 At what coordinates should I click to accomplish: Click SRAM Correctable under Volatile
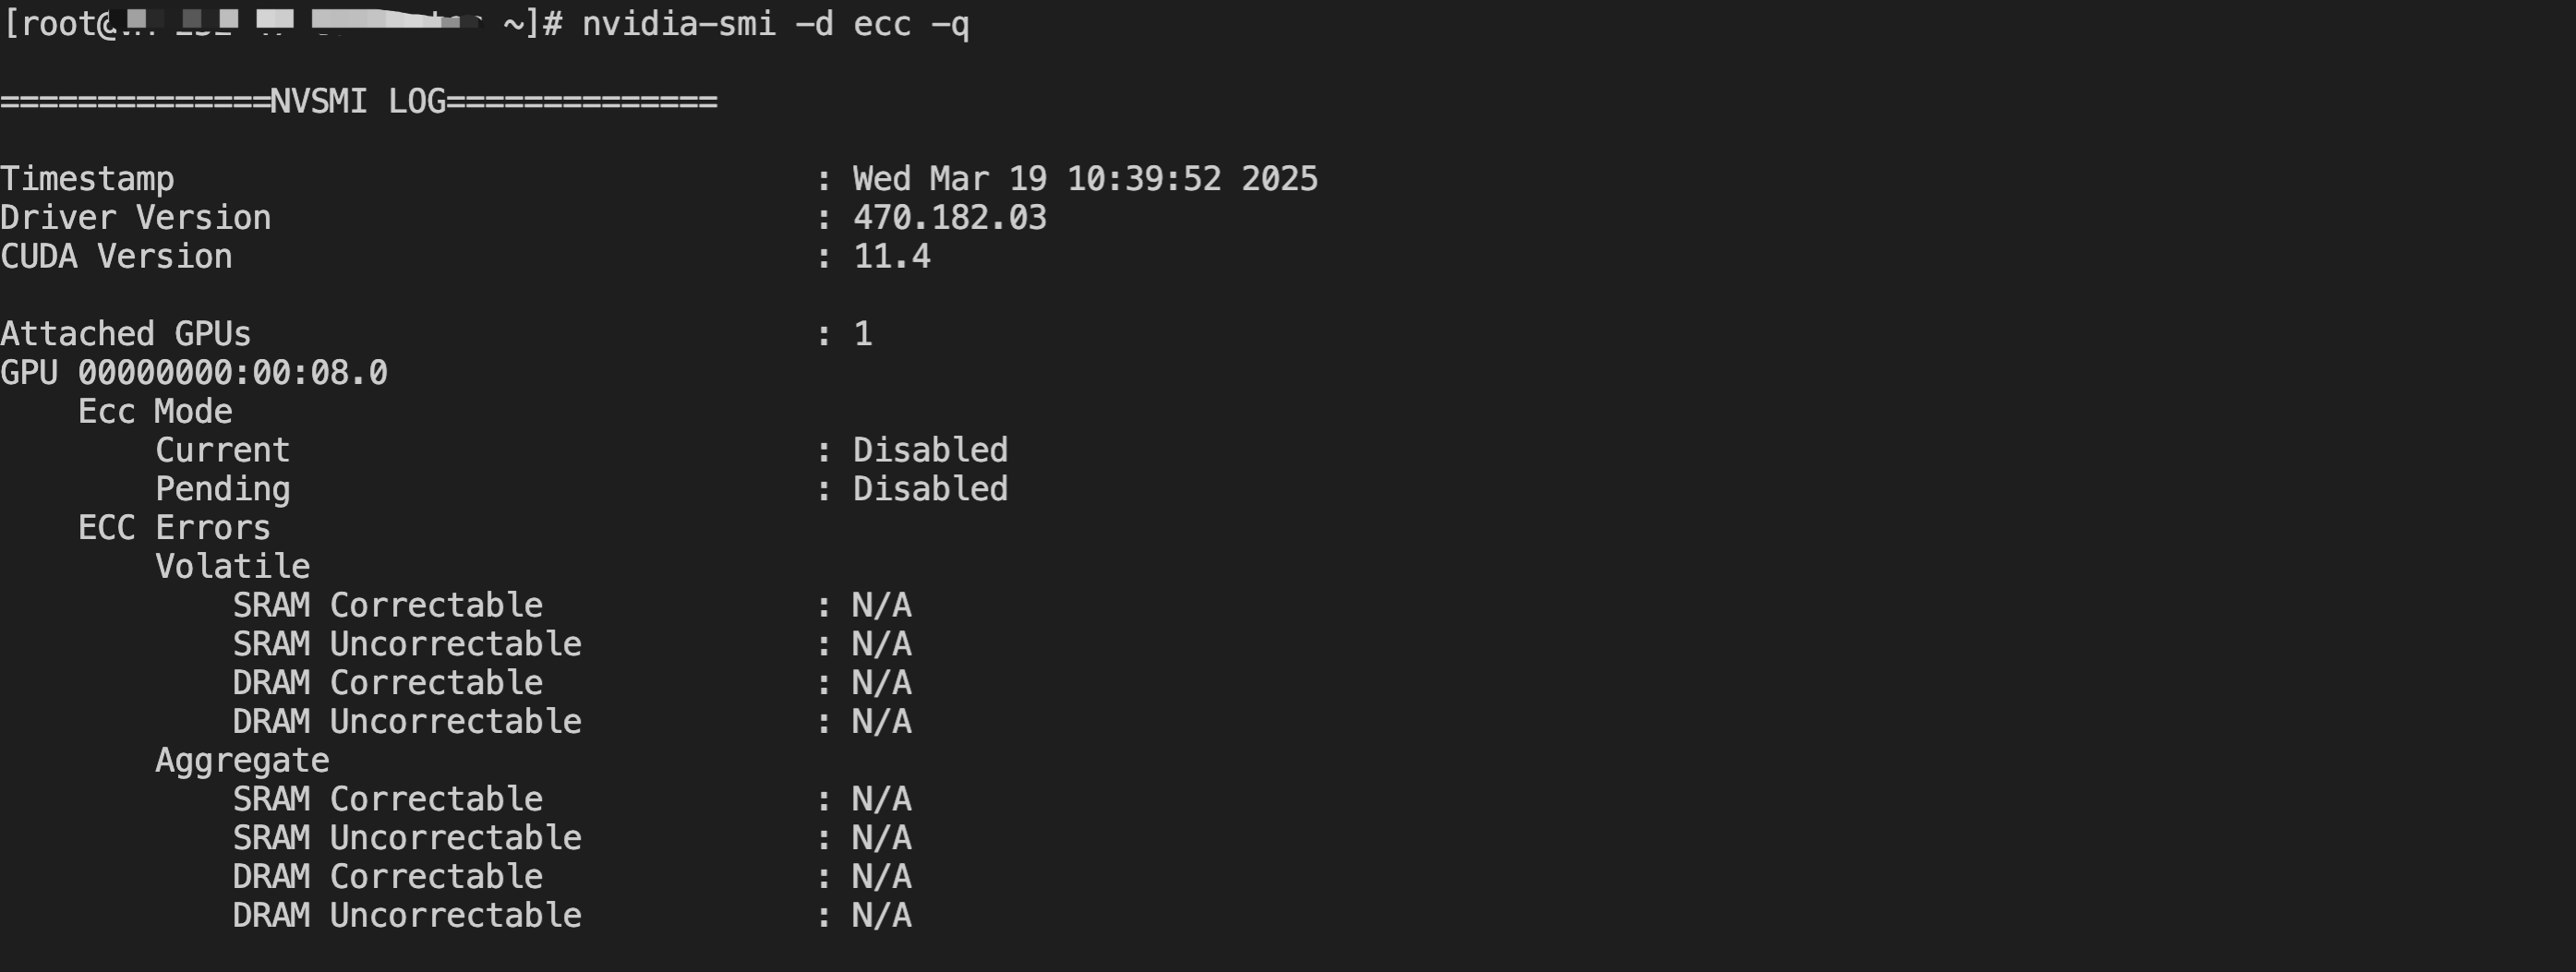387,605
